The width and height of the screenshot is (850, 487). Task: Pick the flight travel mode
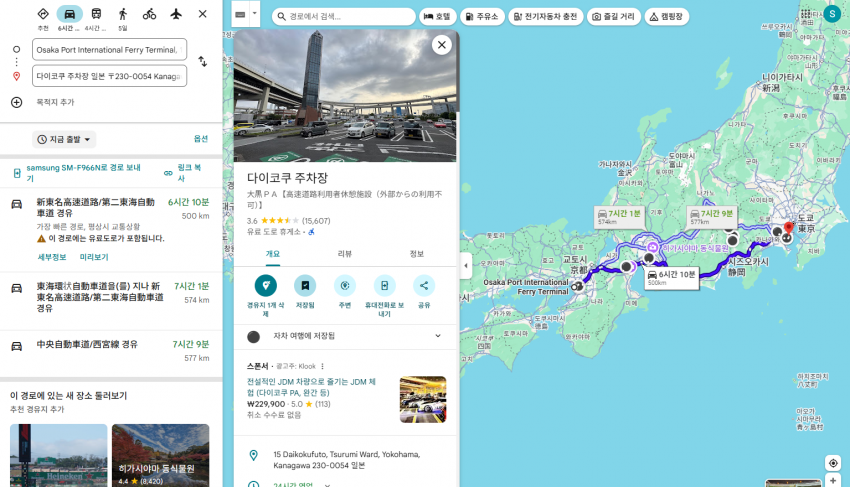tap(176, 14)
